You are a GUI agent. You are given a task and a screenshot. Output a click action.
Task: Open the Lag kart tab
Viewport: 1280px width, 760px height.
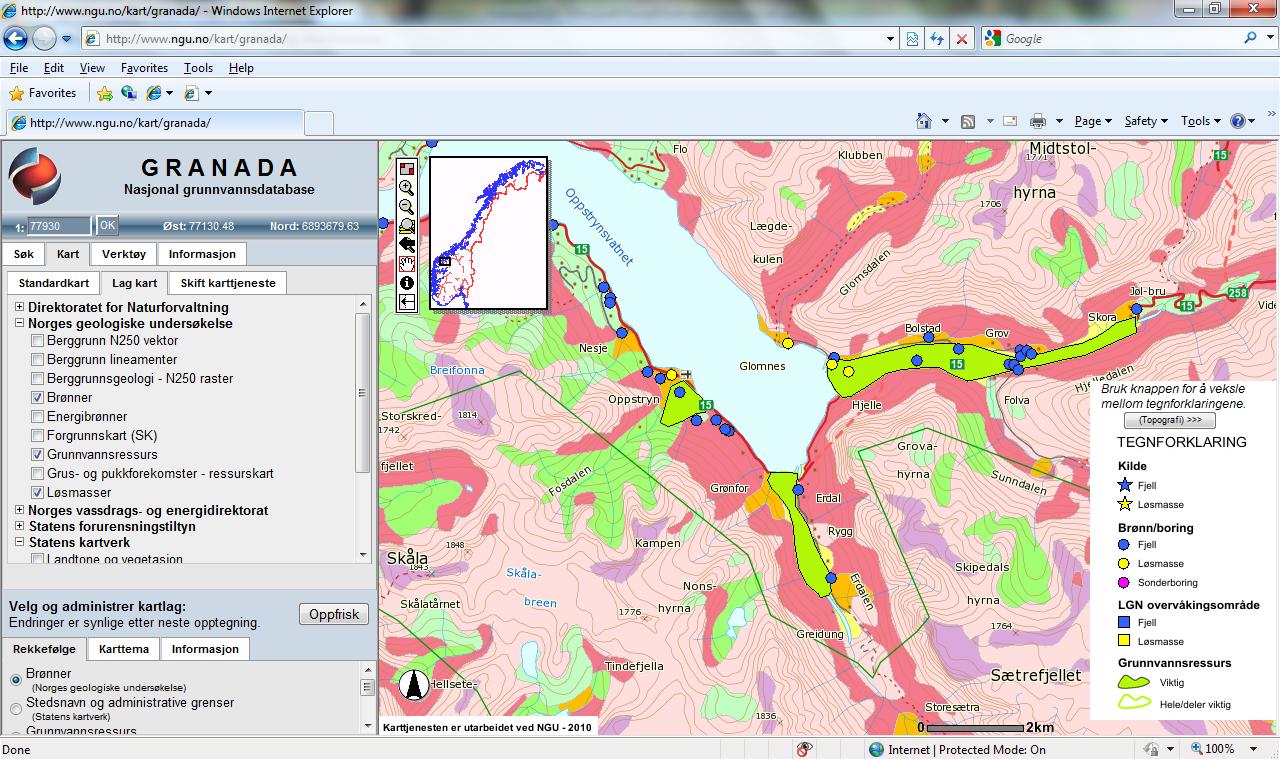[134, 283]
